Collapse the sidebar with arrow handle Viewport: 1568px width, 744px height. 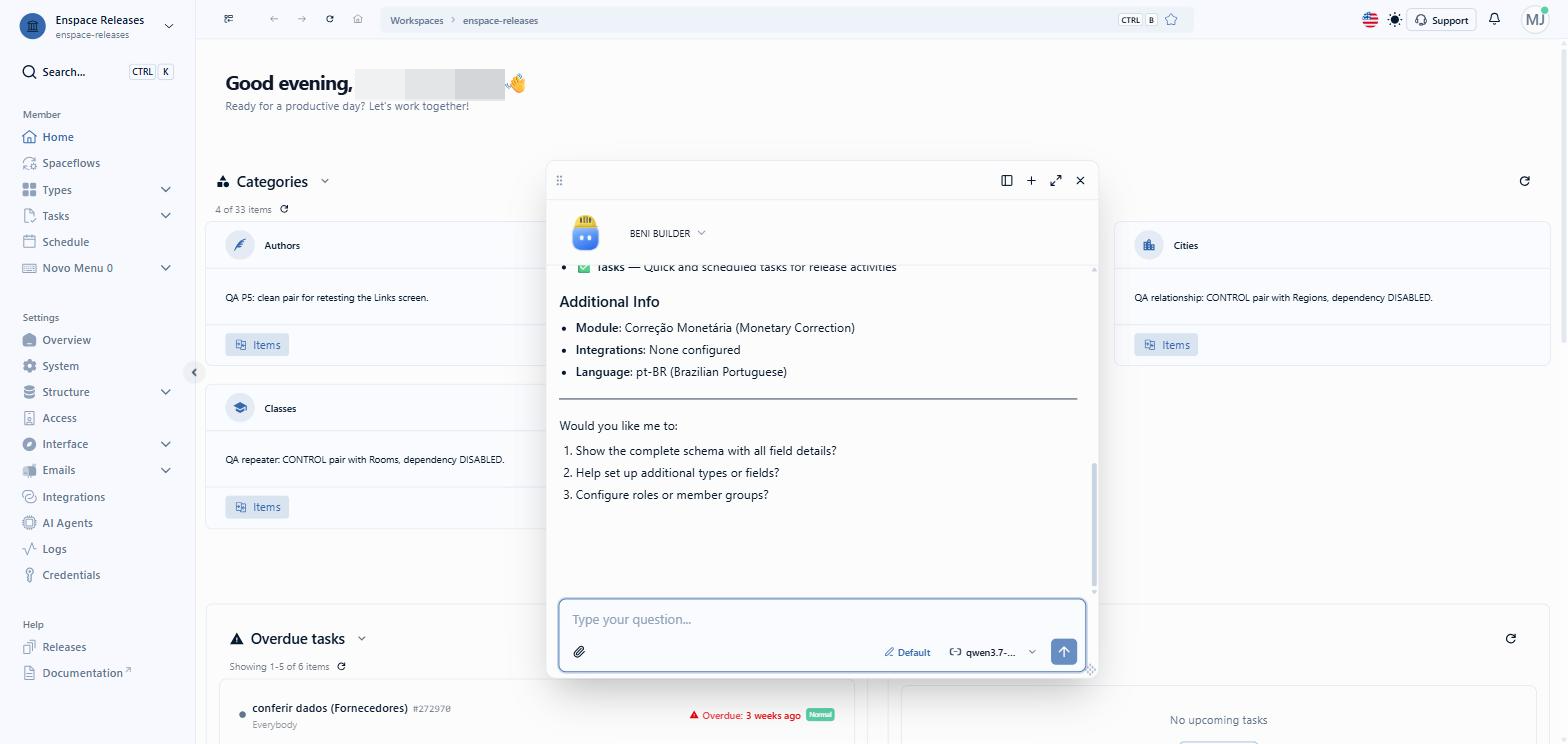194,372
